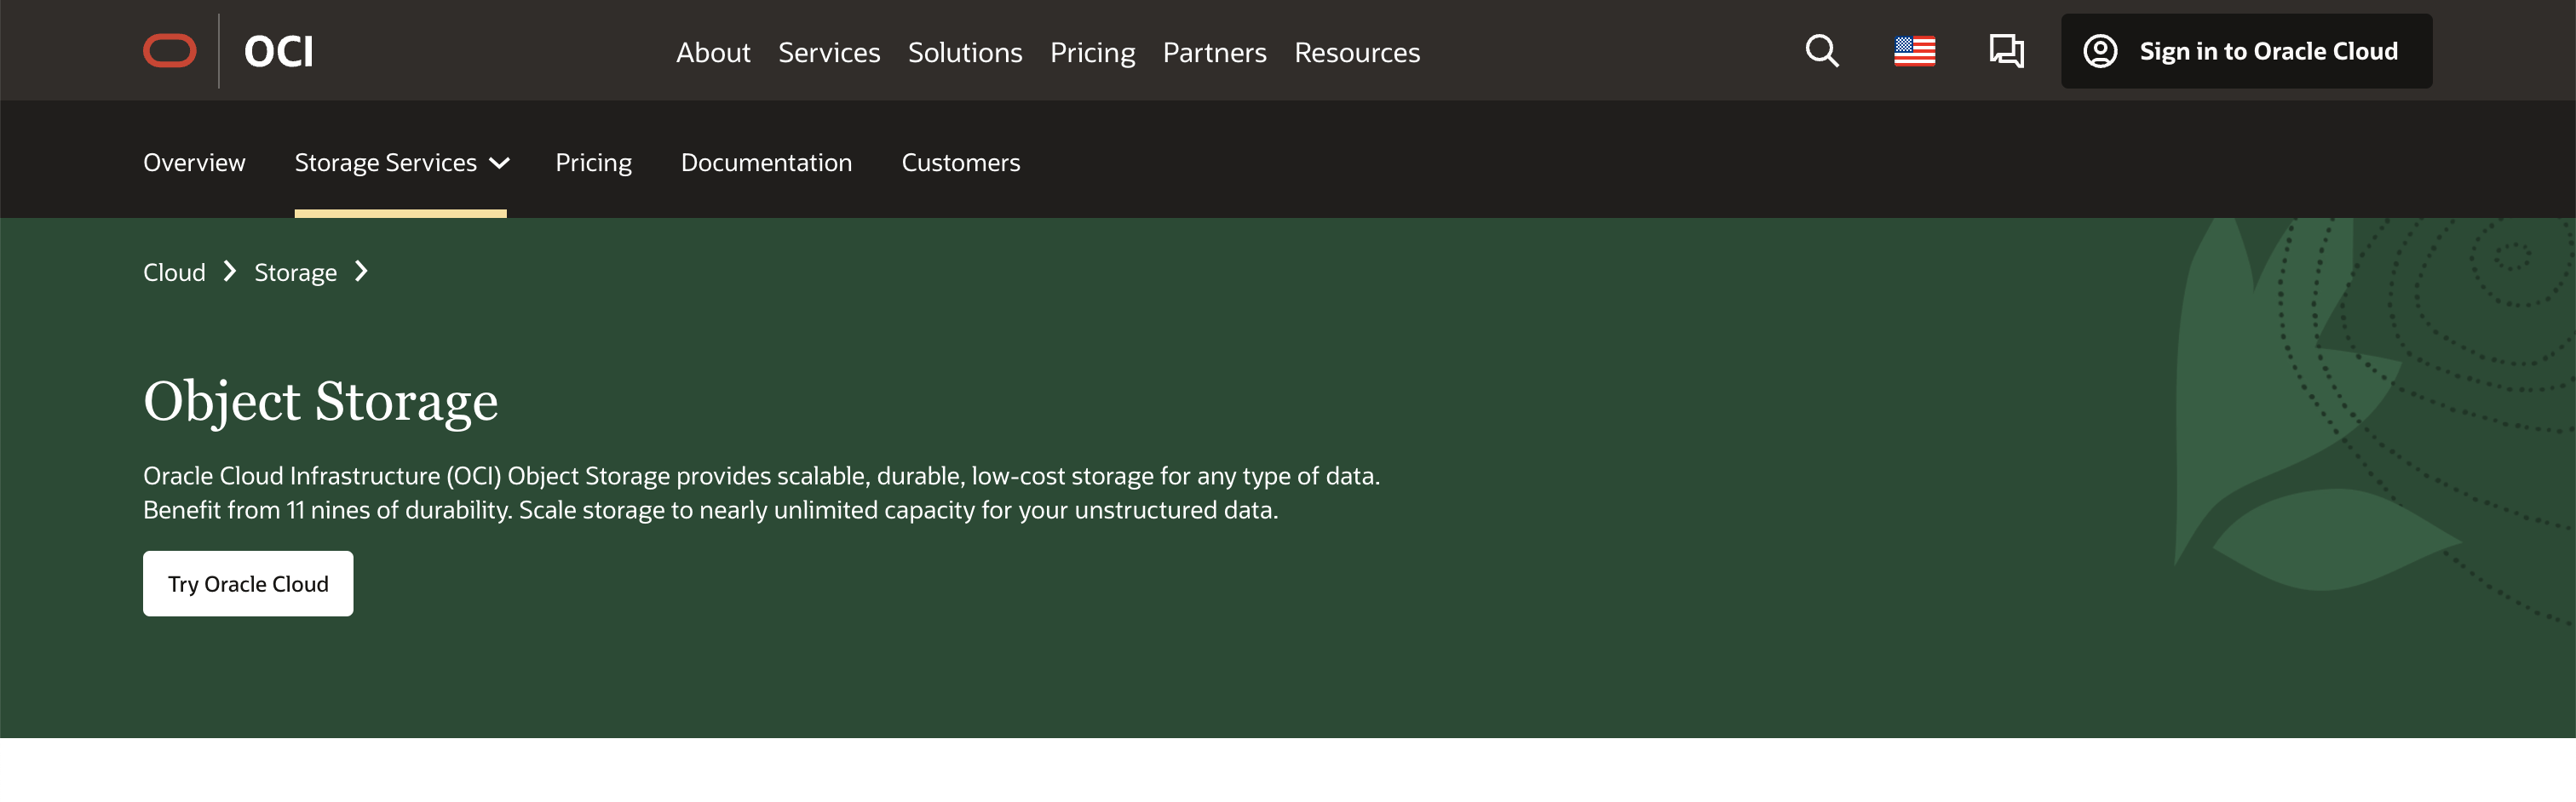The height and width of the screenshot is (802, 2576).
Task: Click the Try Oracle Cloud button
Action: (248, 584)
